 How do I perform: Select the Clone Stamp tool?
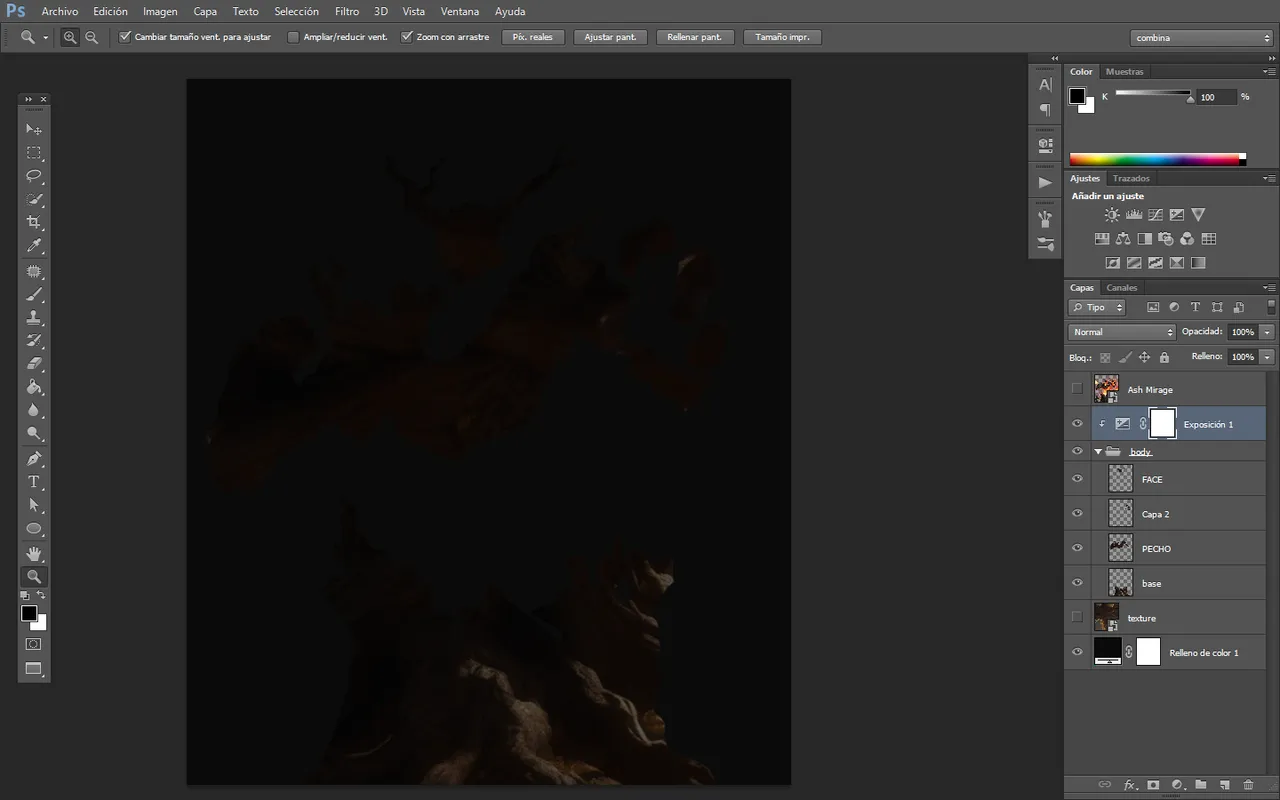click(34, 318)
